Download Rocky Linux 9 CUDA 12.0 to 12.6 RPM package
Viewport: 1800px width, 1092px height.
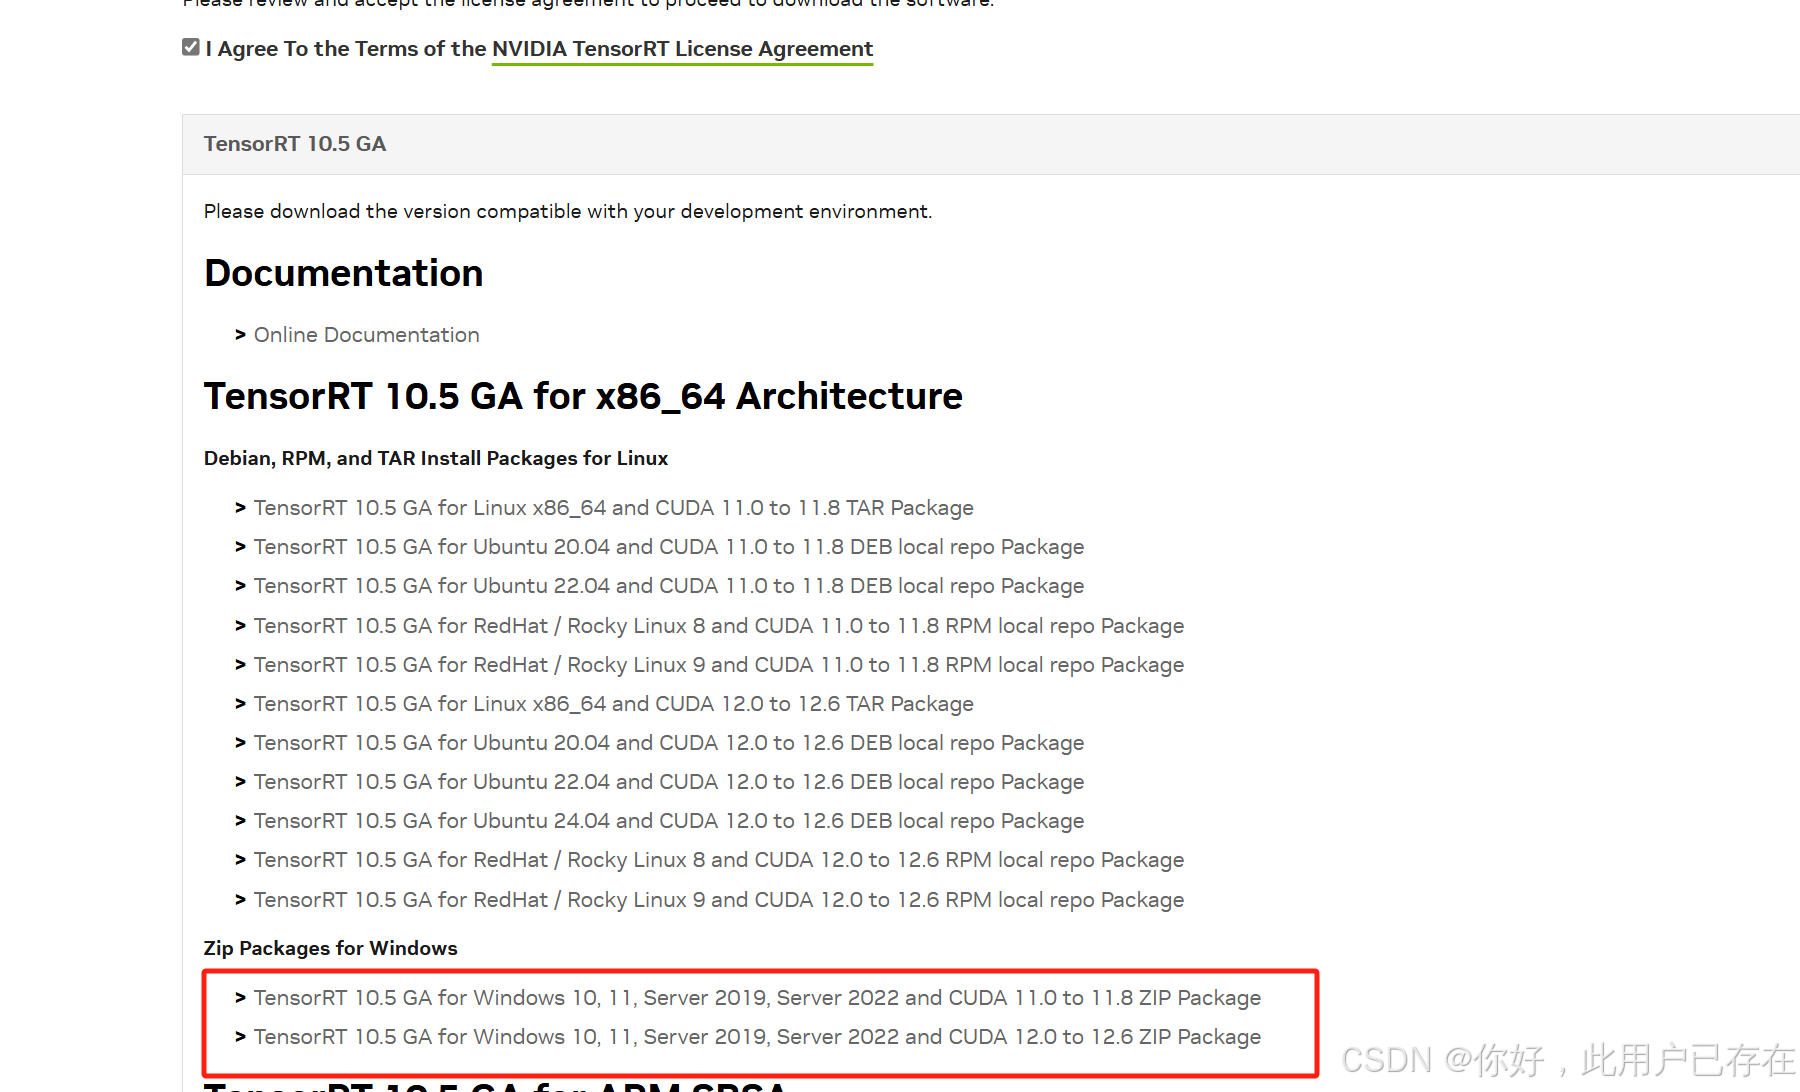(718, 900)
